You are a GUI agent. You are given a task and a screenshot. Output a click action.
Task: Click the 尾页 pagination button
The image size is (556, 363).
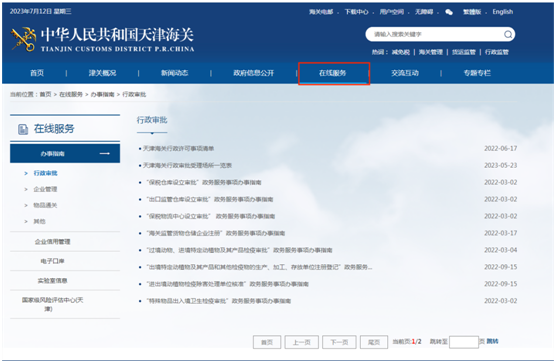(374, 342)
